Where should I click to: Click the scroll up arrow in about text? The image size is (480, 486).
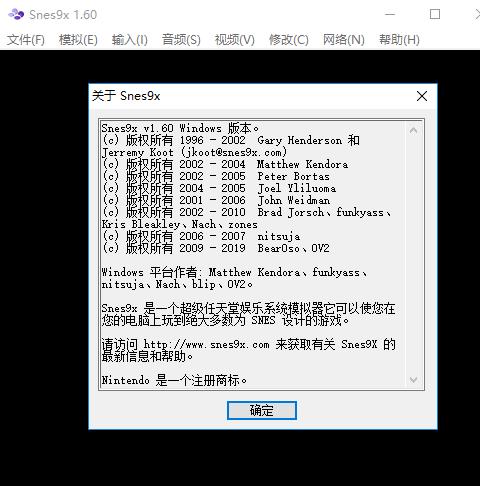click(x=413, y=130)
